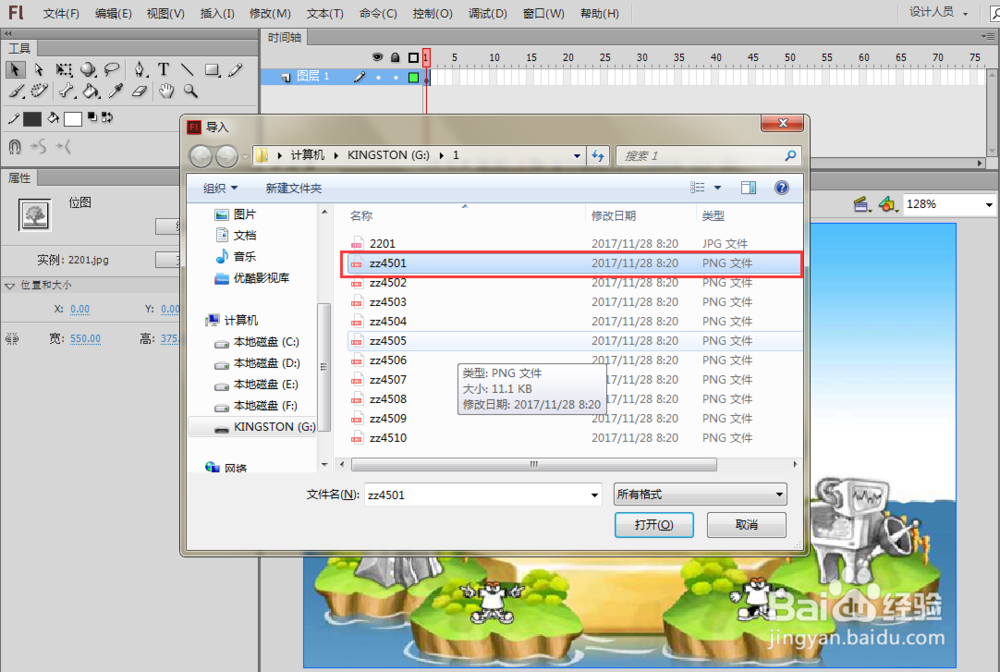Click the Edit Scene clapperboard icon
The height and width of the screenshot is (672, 1000).
(x=862, y=205)
